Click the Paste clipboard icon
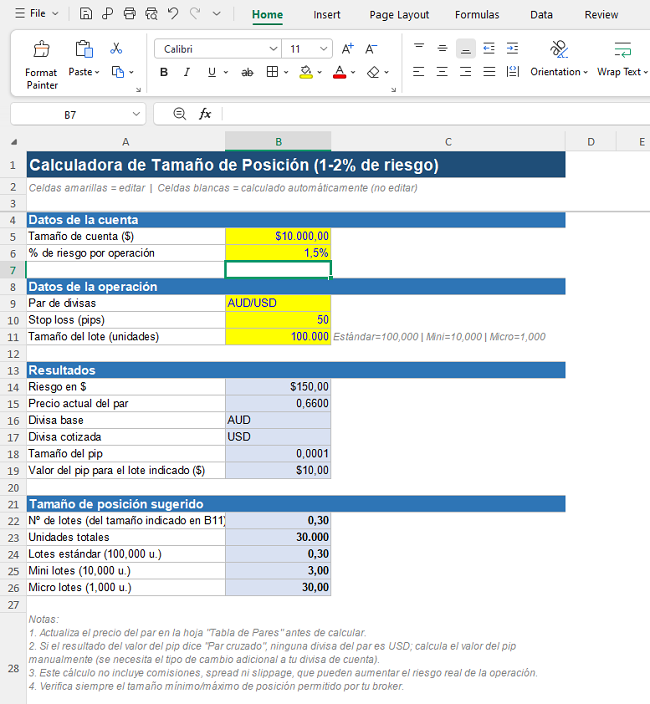Viewport: 650px width, 704px height. tap(84, 49)
